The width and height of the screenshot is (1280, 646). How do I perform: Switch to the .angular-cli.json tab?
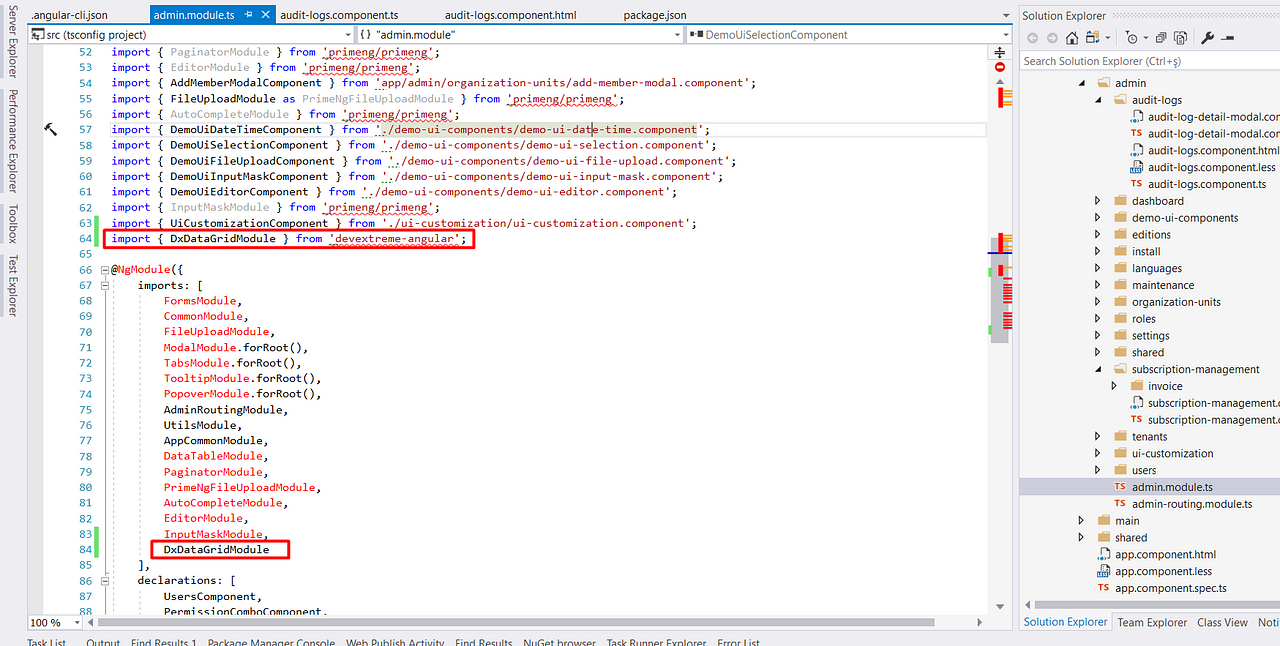pyautogui.click(x=70, y=15)
